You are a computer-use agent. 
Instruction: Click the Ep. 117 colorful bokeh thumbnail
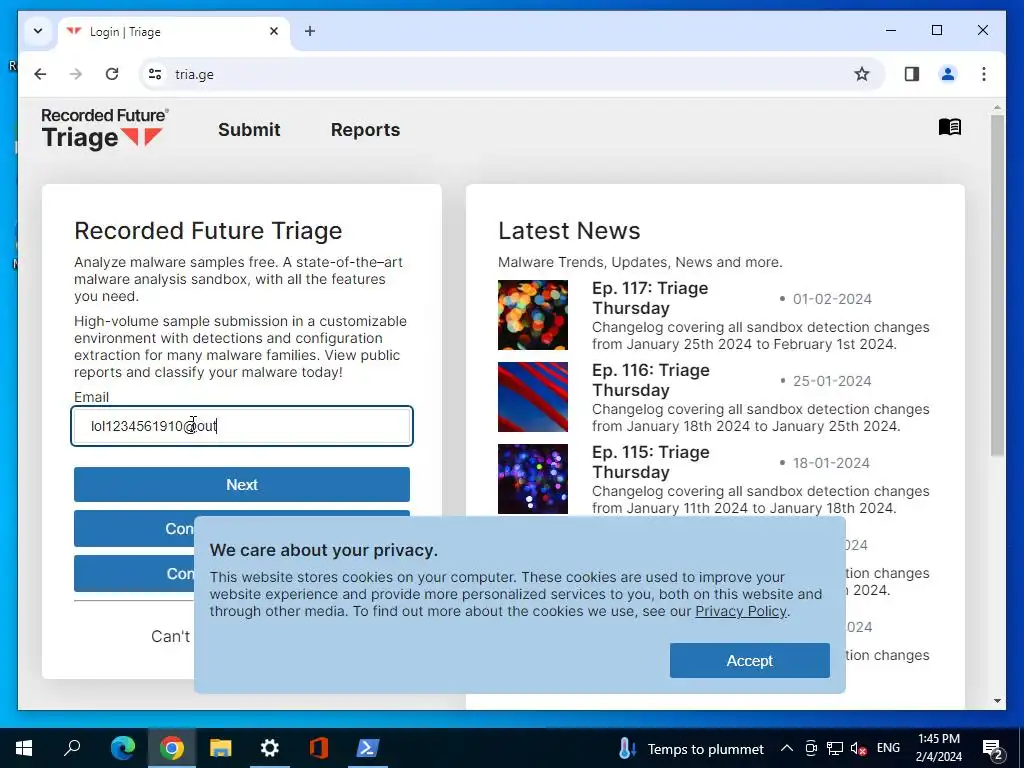[533, 315]
